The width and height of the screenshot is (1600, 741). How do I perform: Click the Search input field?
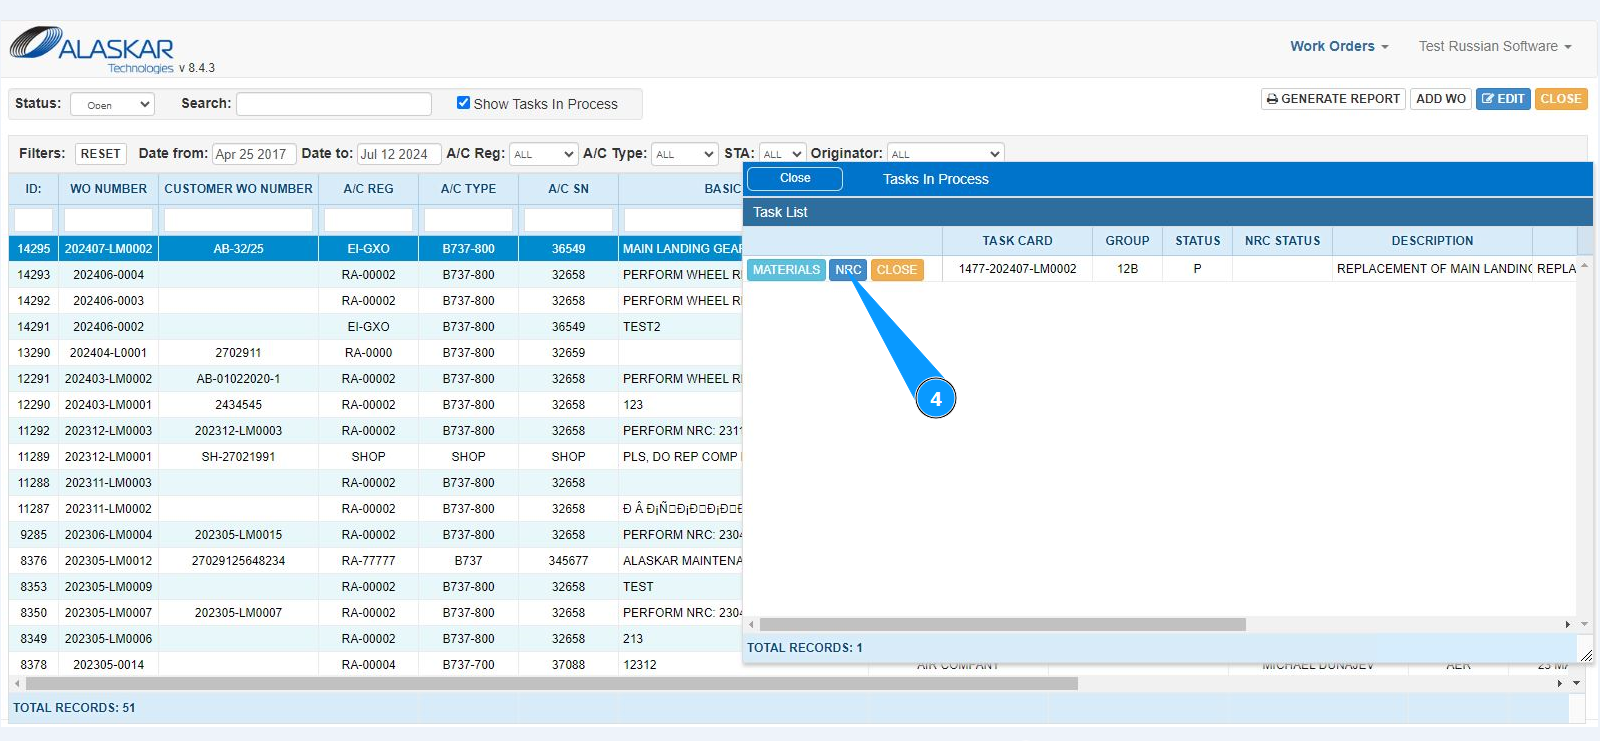coord(334,104)
